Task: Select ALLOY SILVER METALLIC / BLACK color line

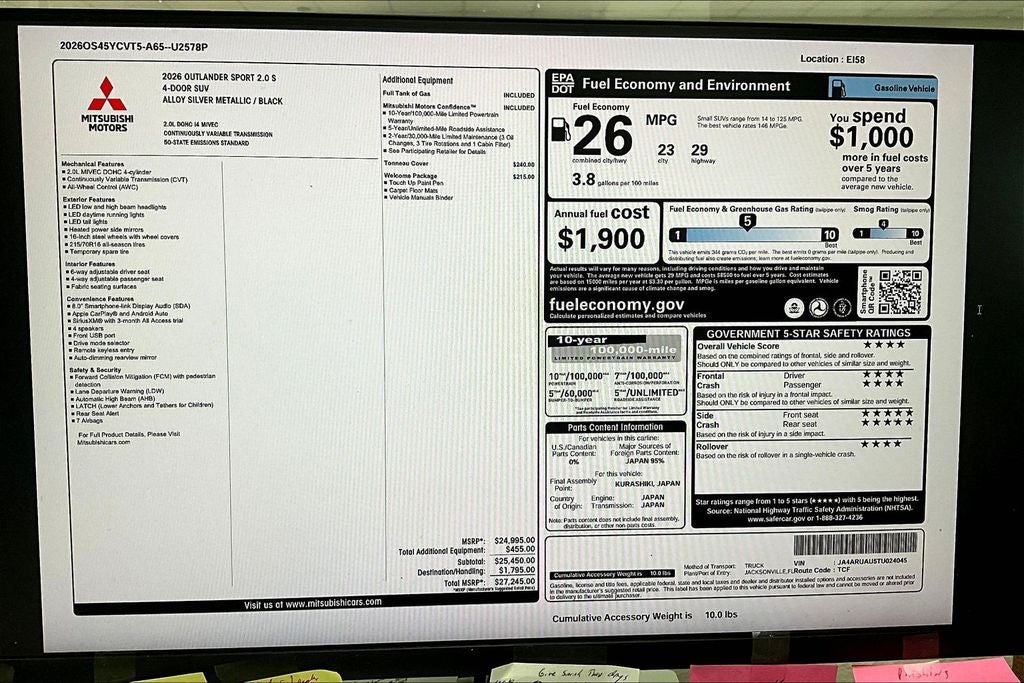Action: tap(223, 101)
